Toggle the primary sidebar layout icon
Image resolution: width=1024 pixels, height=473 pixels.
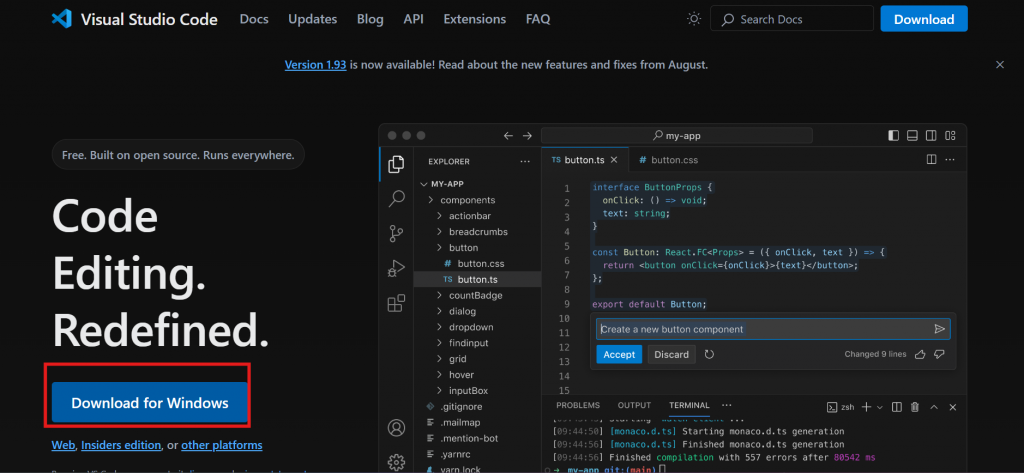pyautogui.click(x=893, y=135)
